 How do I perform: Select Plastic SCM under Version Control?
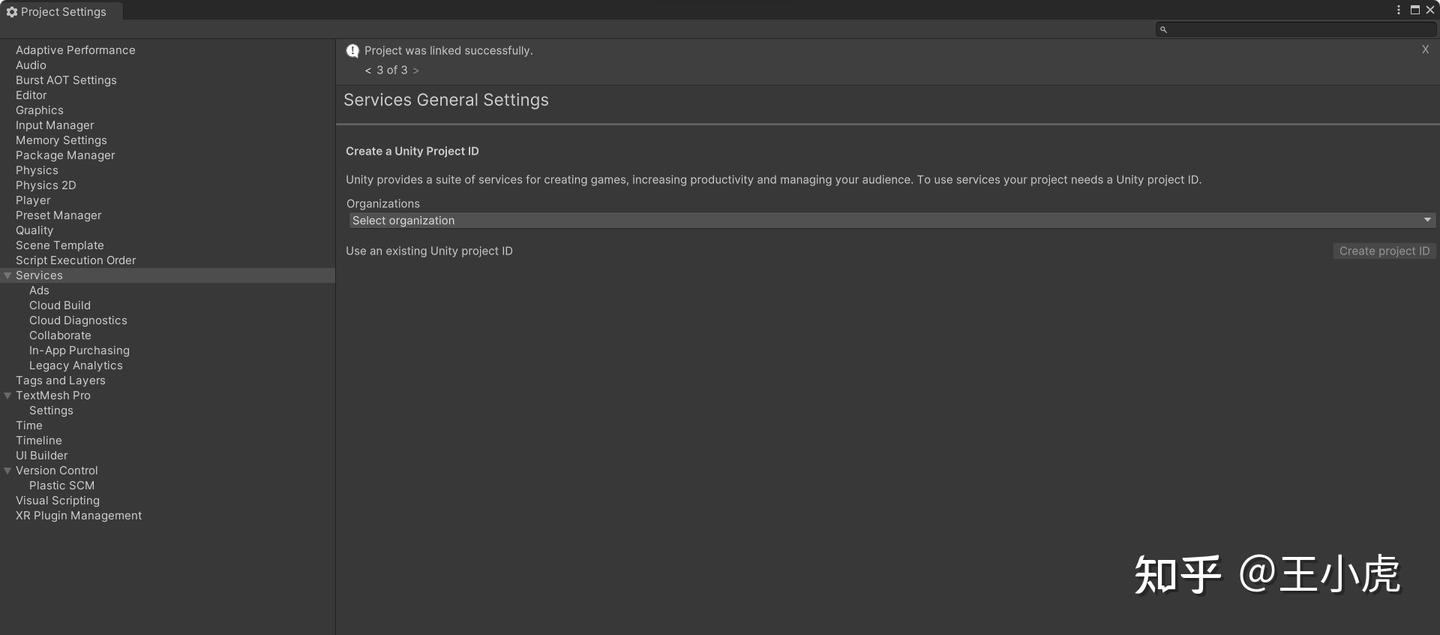coord(62,485)
